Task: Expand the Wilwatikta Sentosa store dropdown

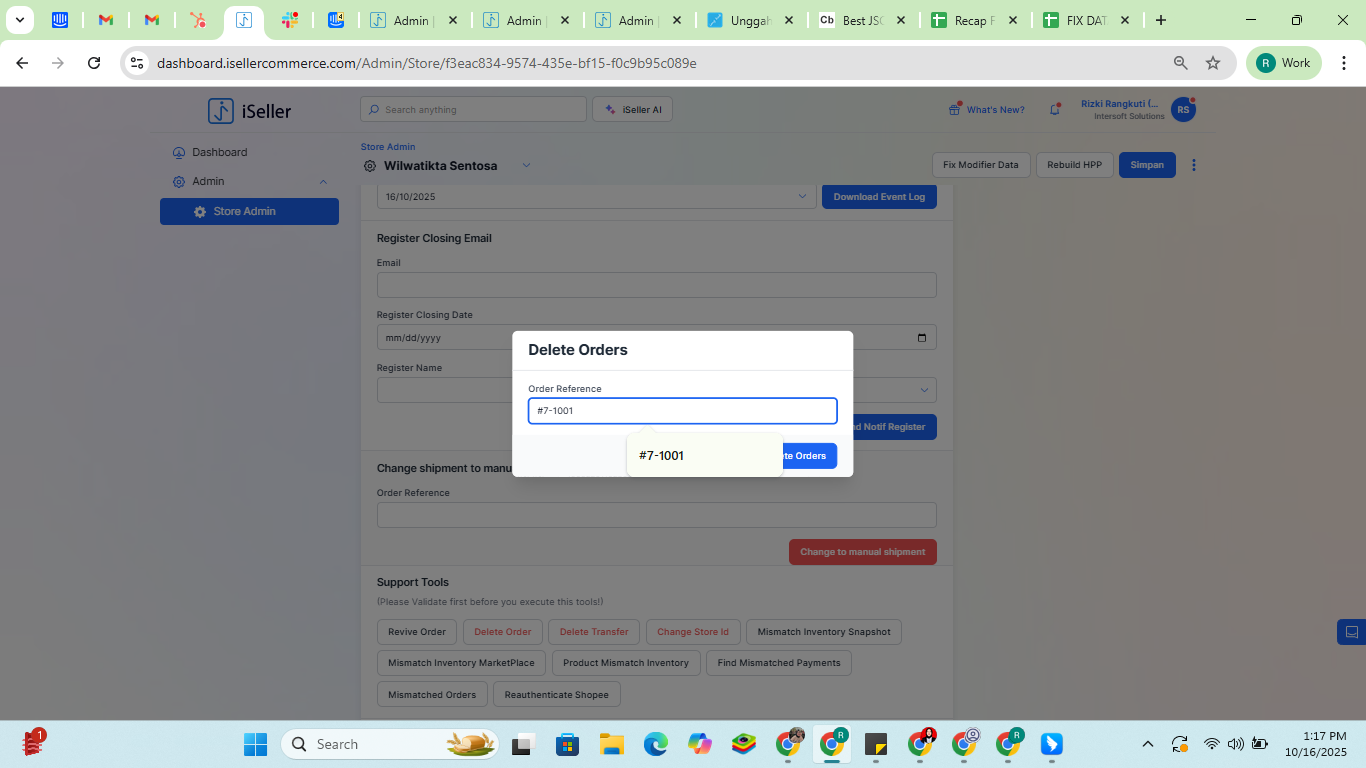Action: point(526,166)
